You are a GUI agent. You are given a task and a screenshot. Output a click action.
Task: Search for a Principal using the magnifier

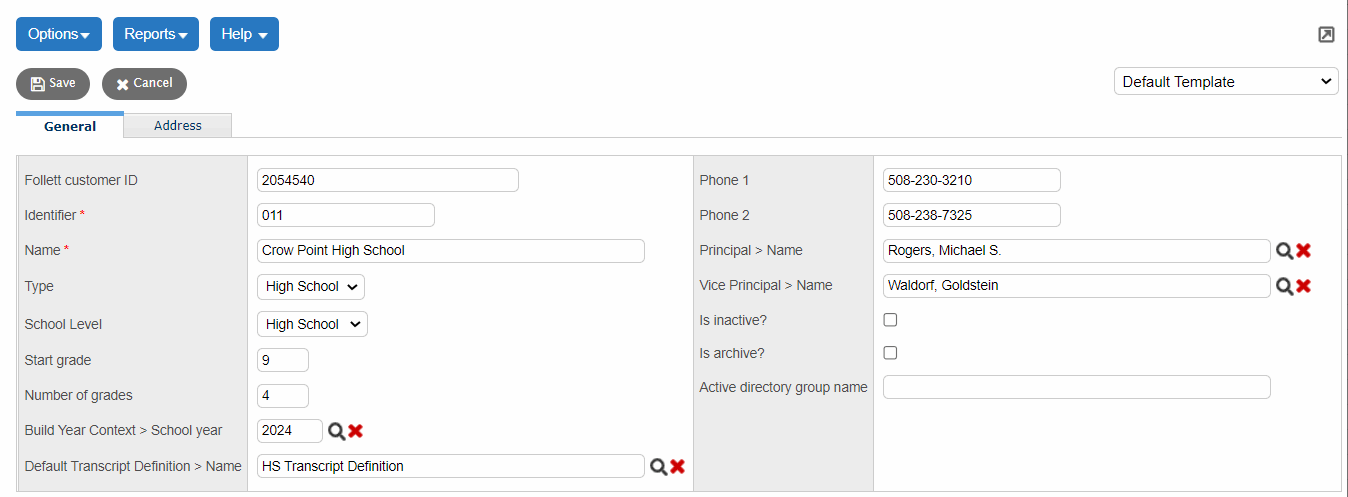(x=1284, y=251)
